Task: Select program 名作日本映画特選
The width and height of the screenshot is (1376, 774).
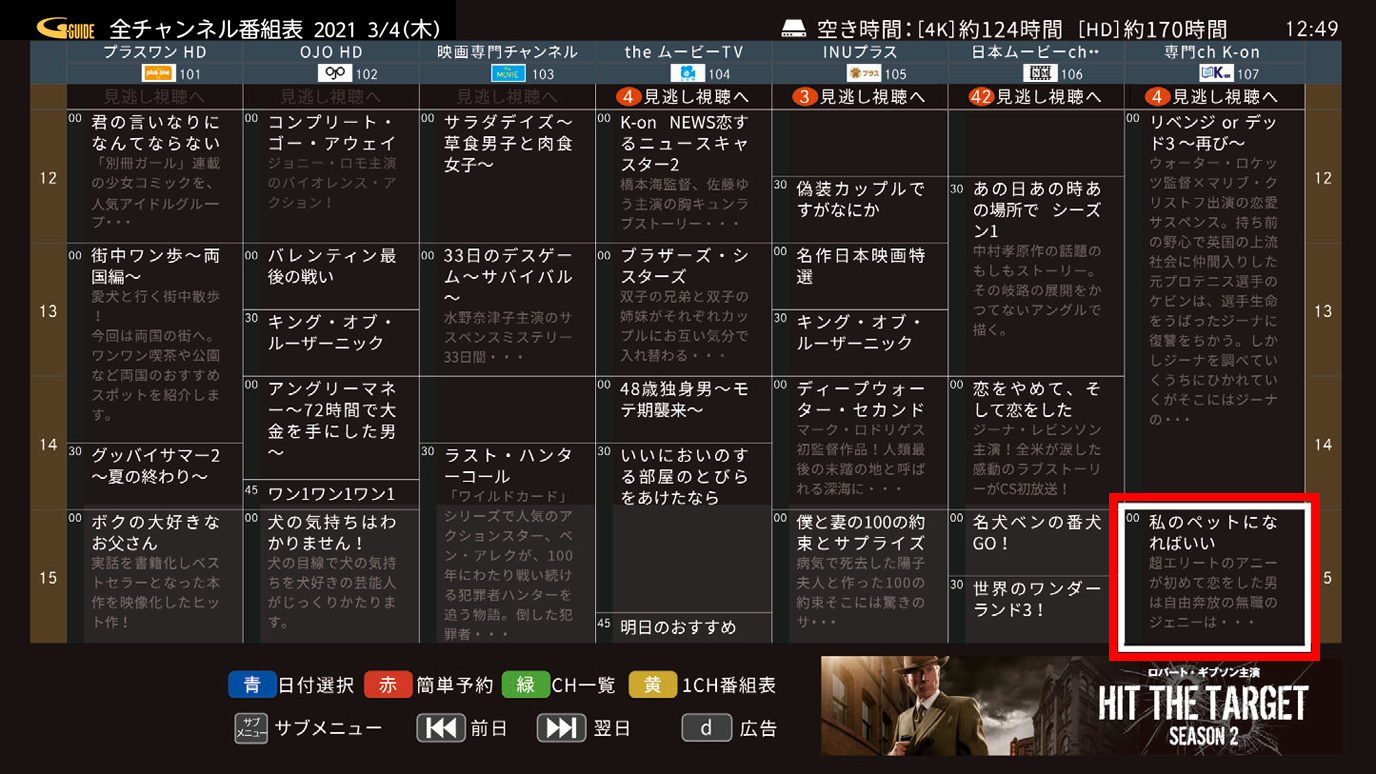Action: 860,276
